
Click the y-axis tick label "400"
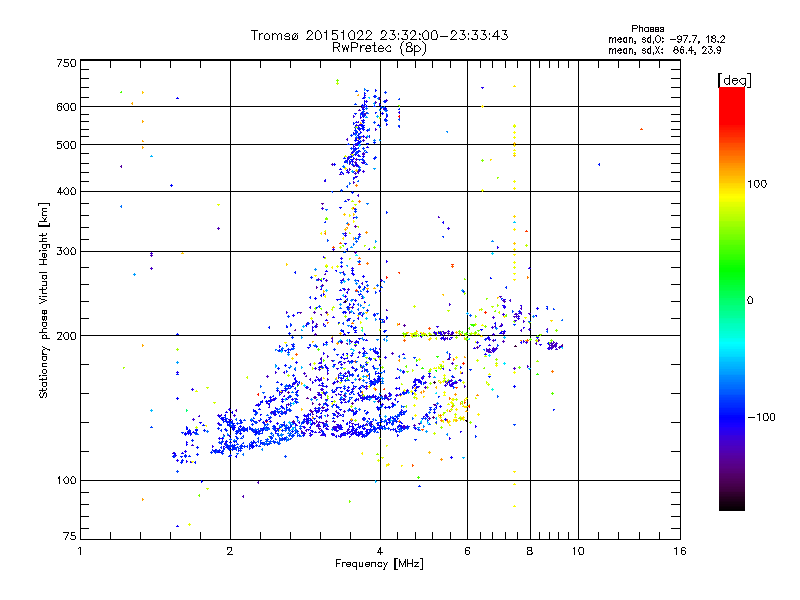(66, 192)
